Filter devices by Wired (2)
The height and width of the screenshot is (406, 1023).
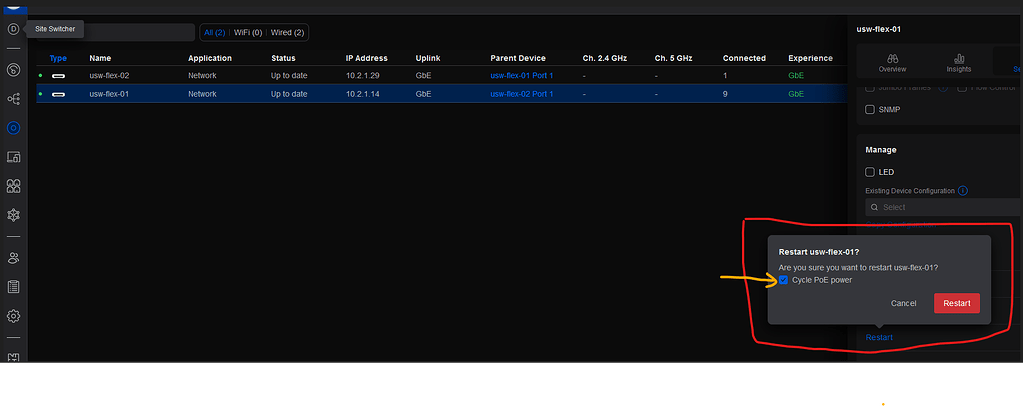(x=288, y=32)
